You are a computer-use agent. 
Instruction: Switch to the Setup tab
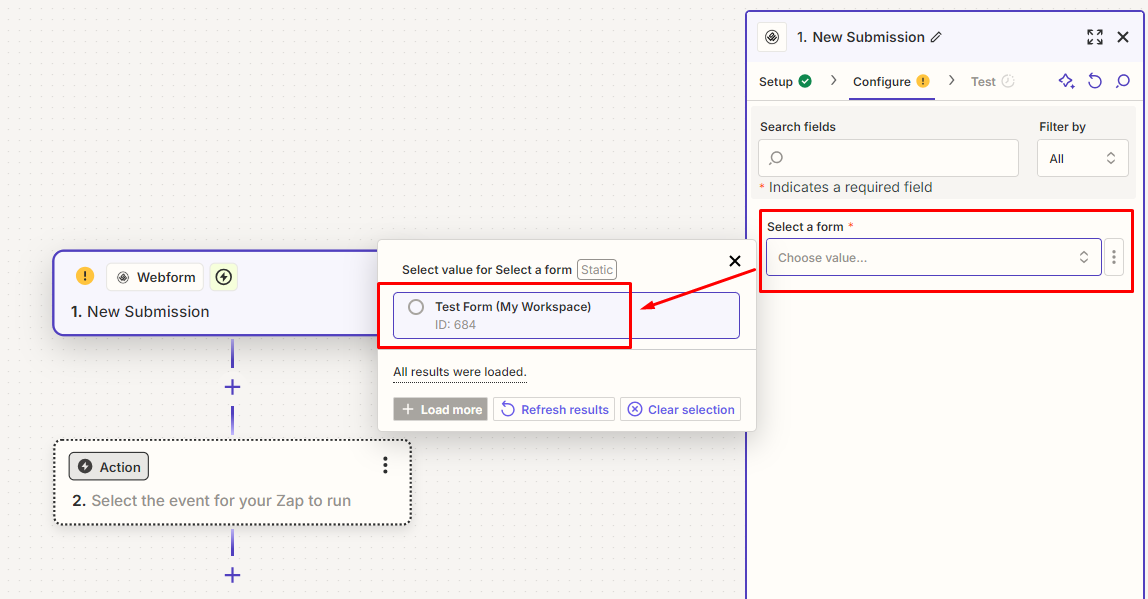click(x=786, y=81)
